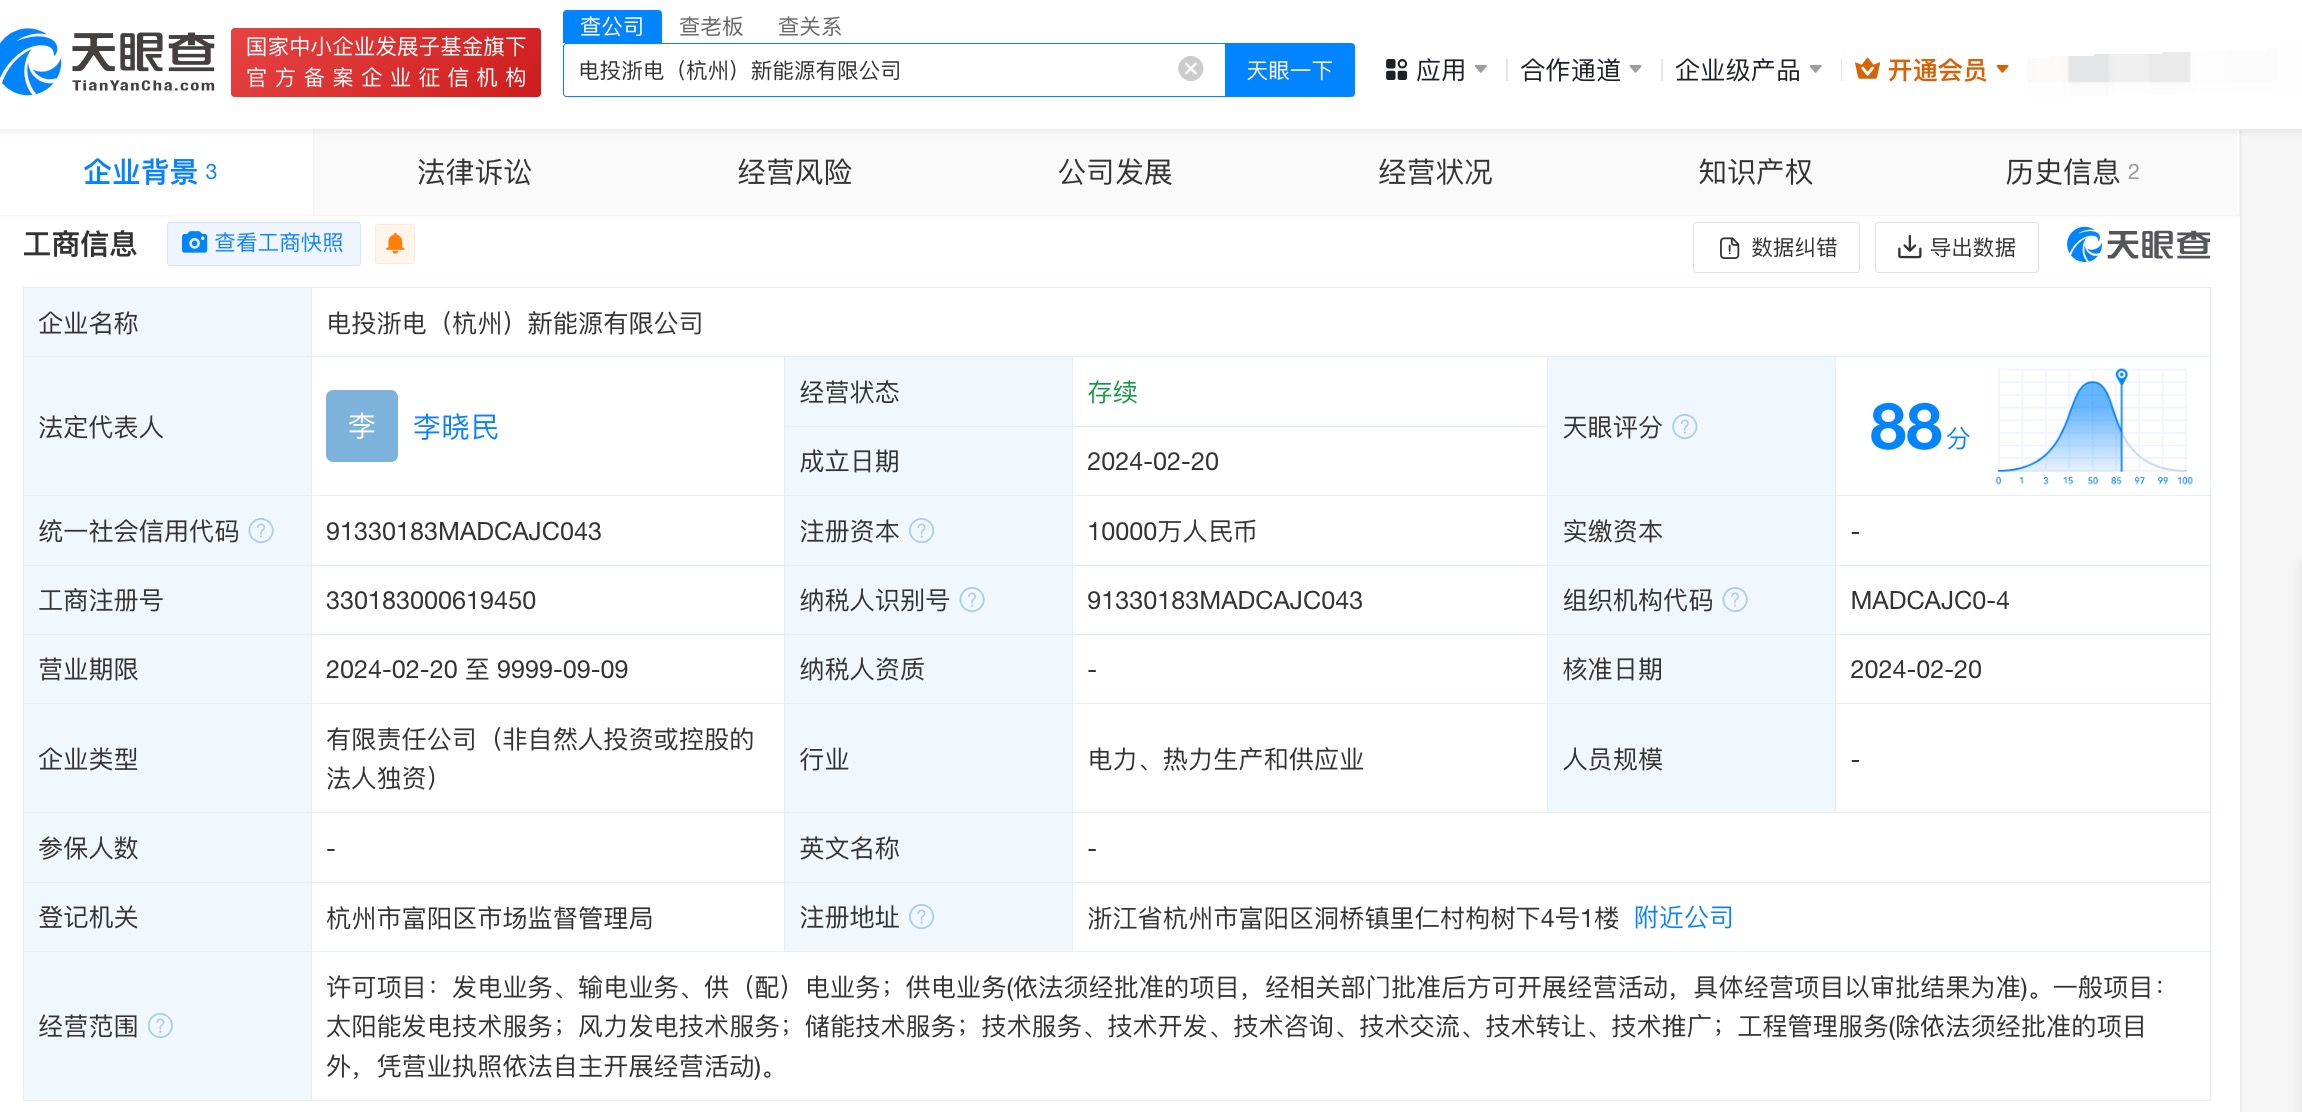Image resolution: width=2302 pixels, height=1112 pixels.
Task: Click help icon beside 纳税人识别号
Action: coord(972,600)
